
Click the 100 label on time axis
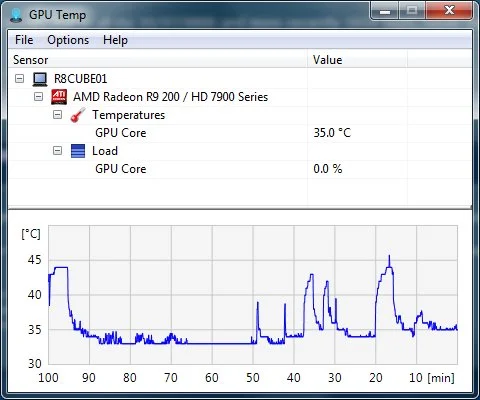pyautogui.click(x=48, y=378)
